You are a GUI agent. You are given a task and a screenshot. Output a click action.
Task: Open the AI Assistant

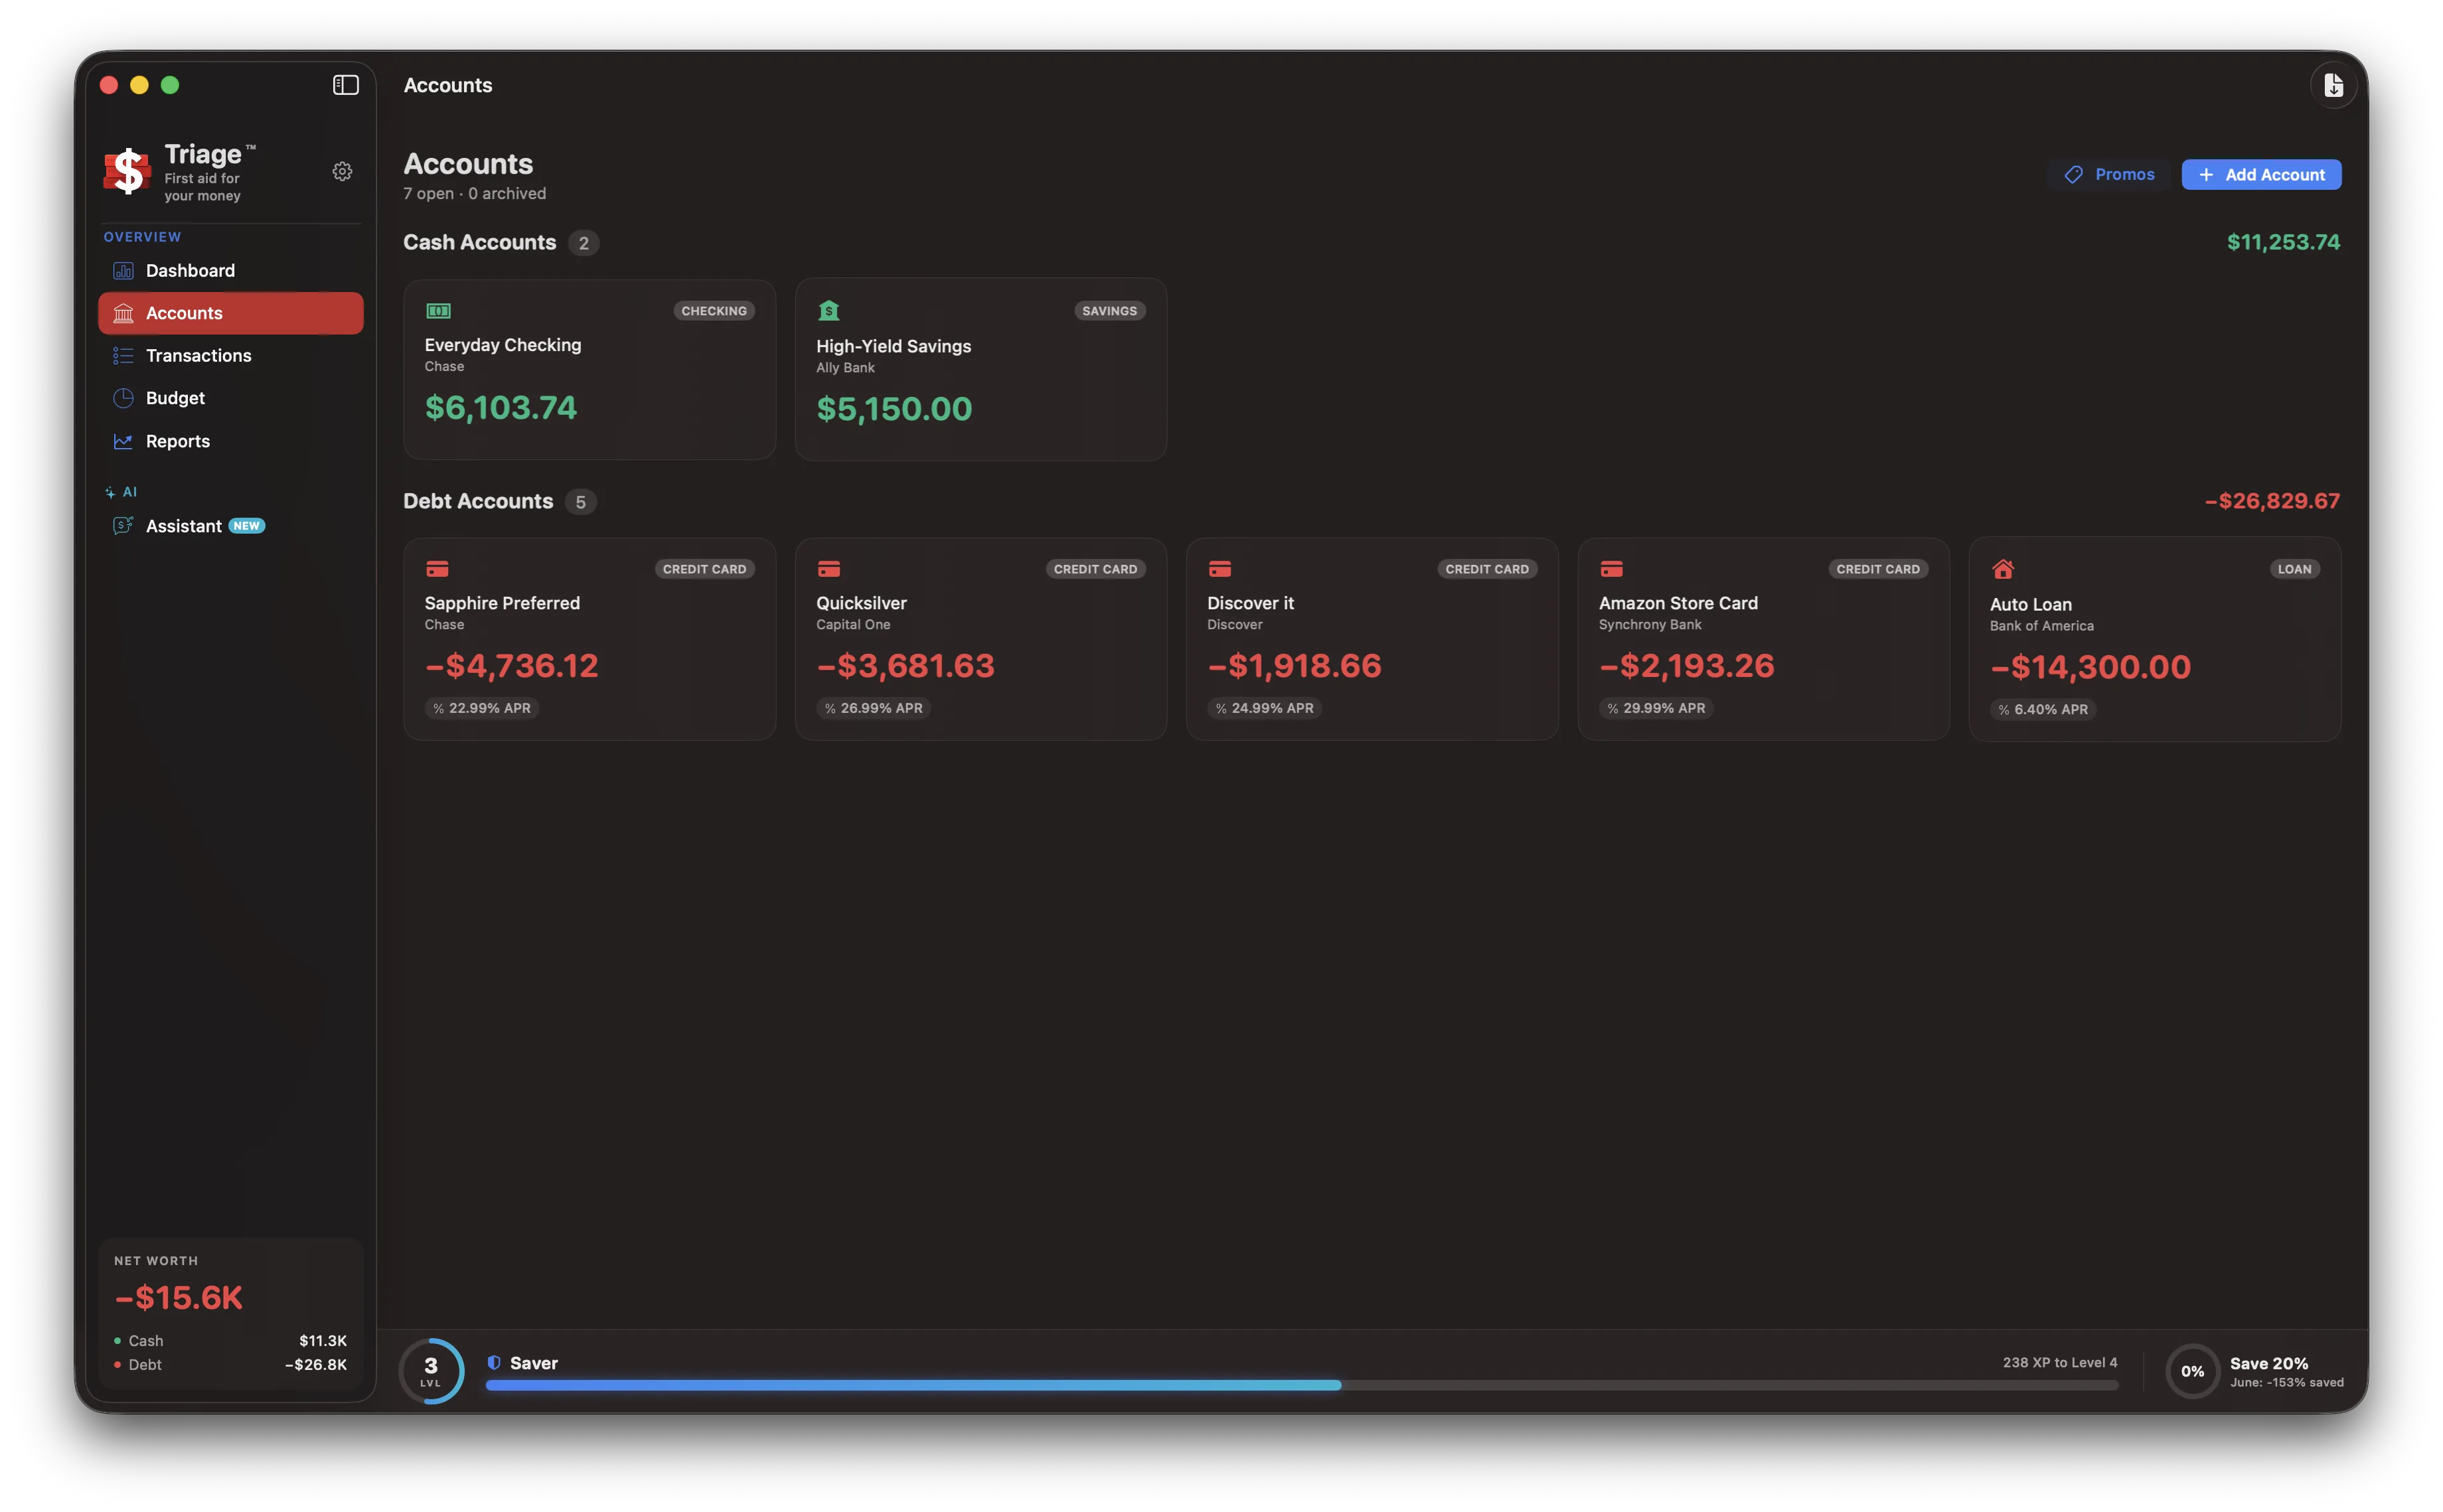click(x=231, y=525)
